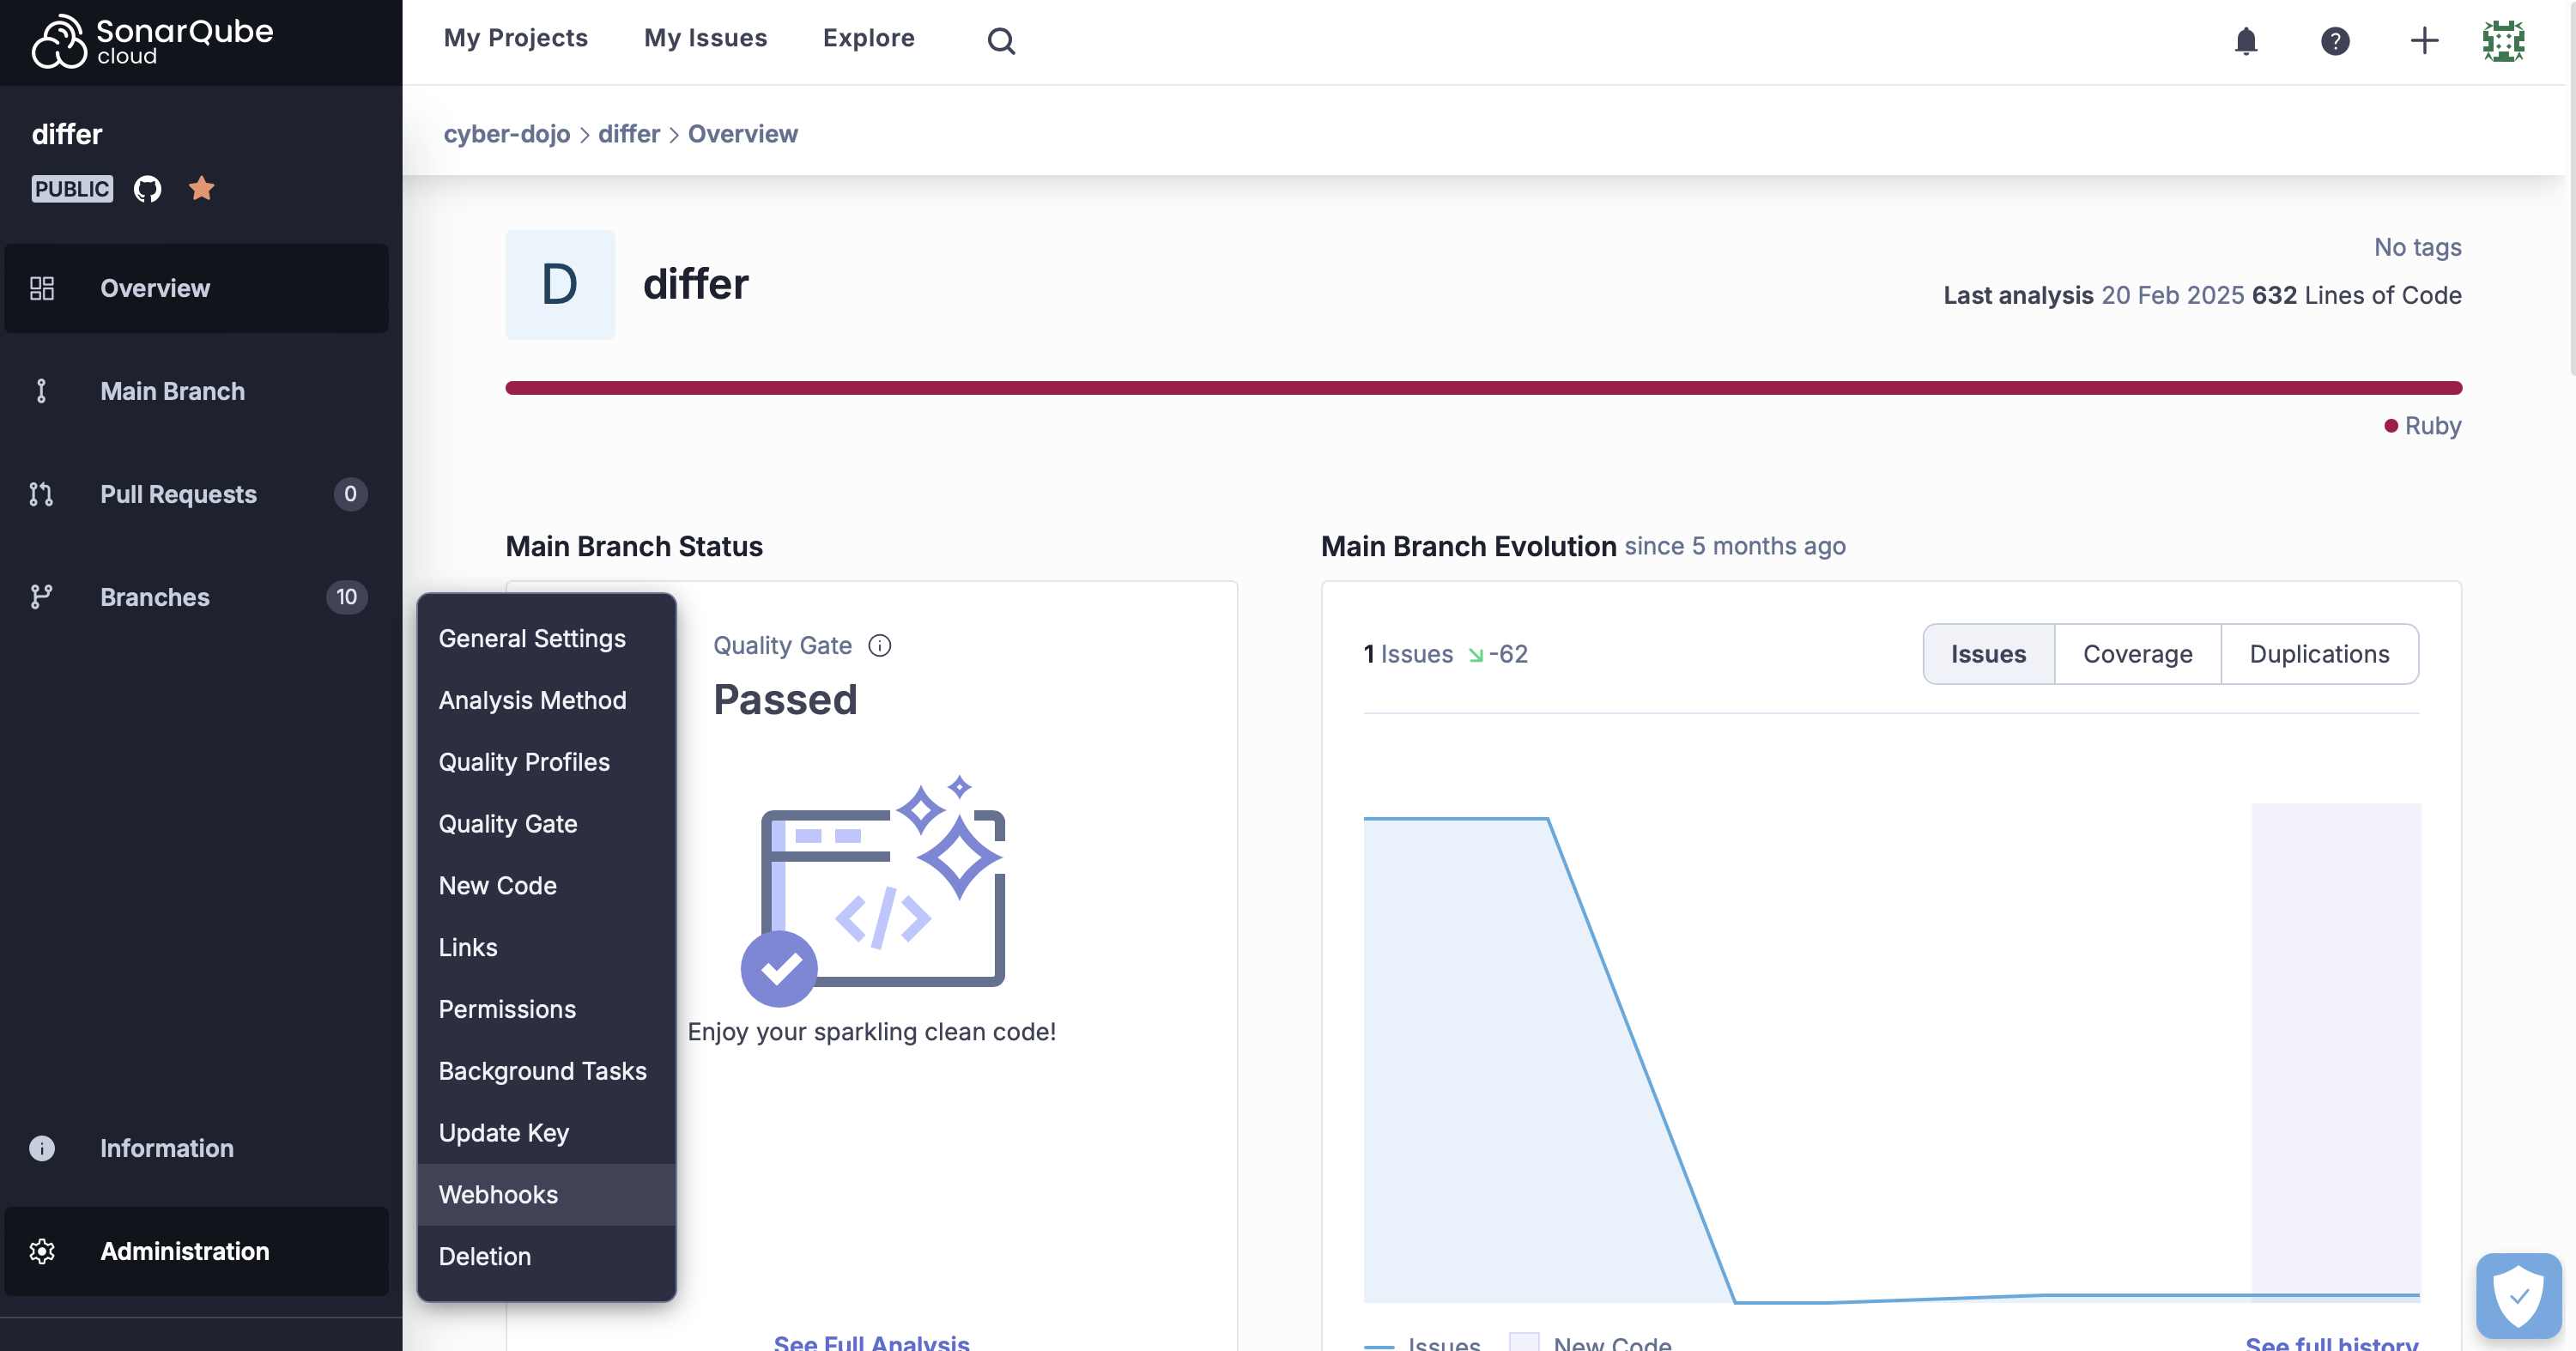Screen dimensions: 2576x1351
Task: Click the search magnifier icon
Action: 1001,41
